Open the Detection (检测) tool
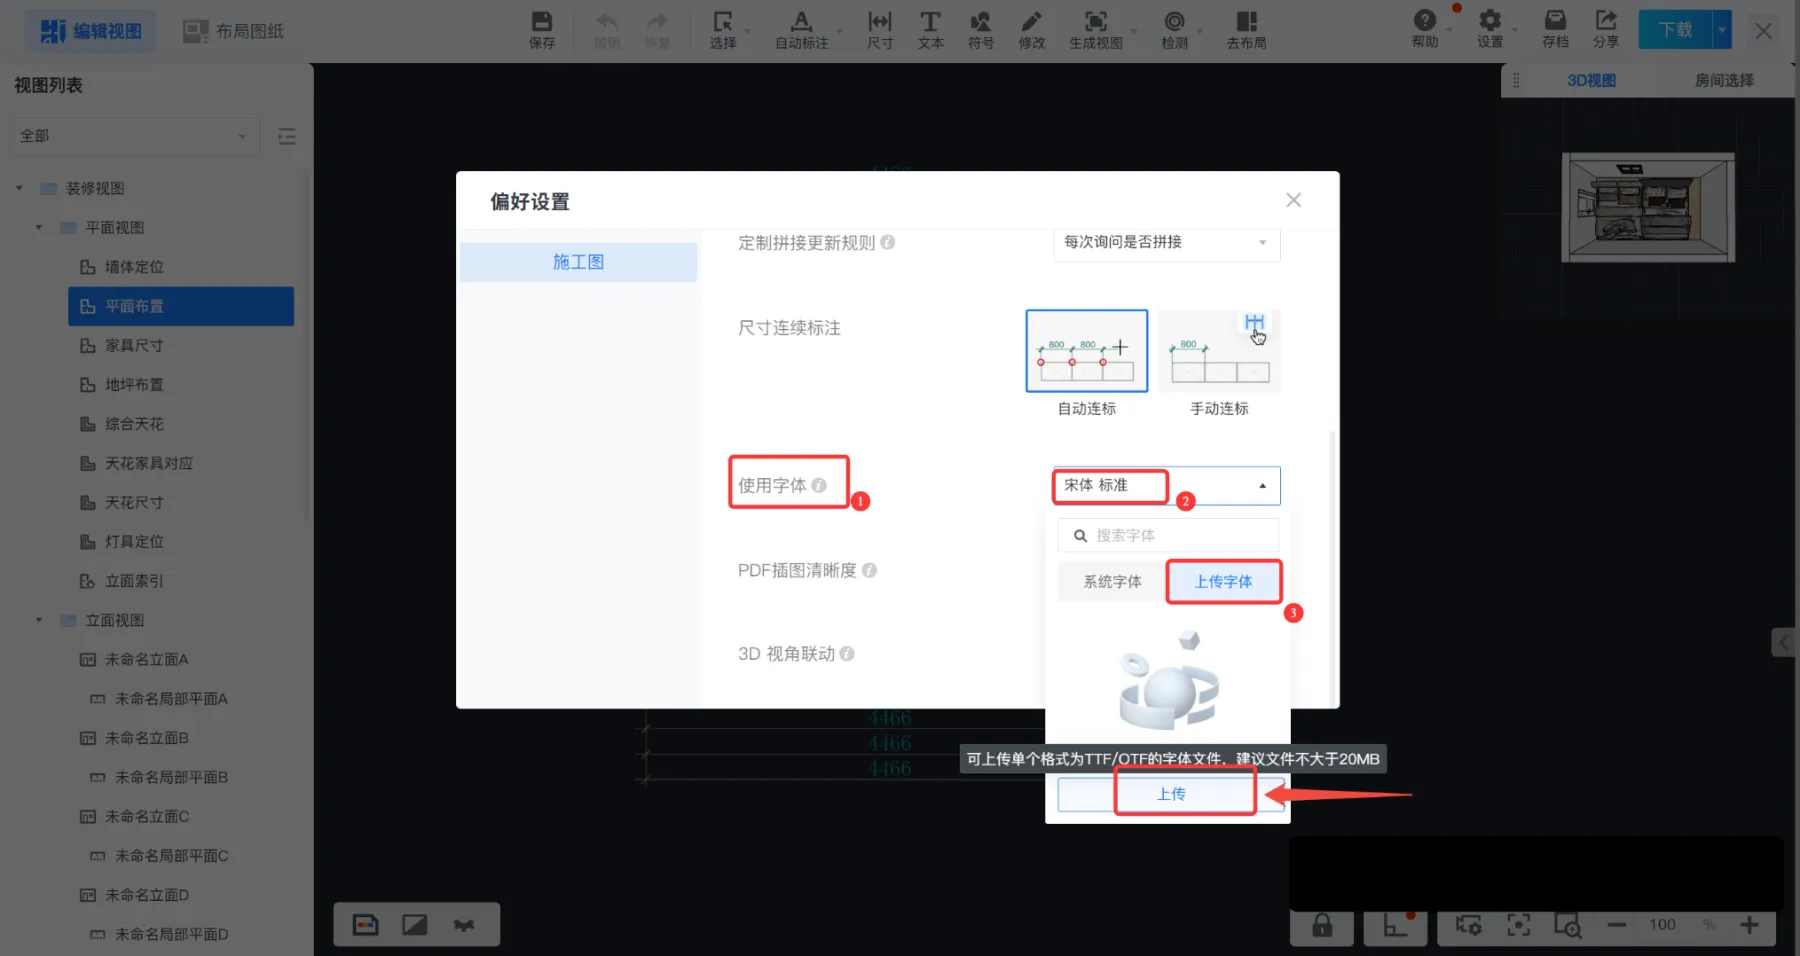1800x956 pixels. 1174,29
